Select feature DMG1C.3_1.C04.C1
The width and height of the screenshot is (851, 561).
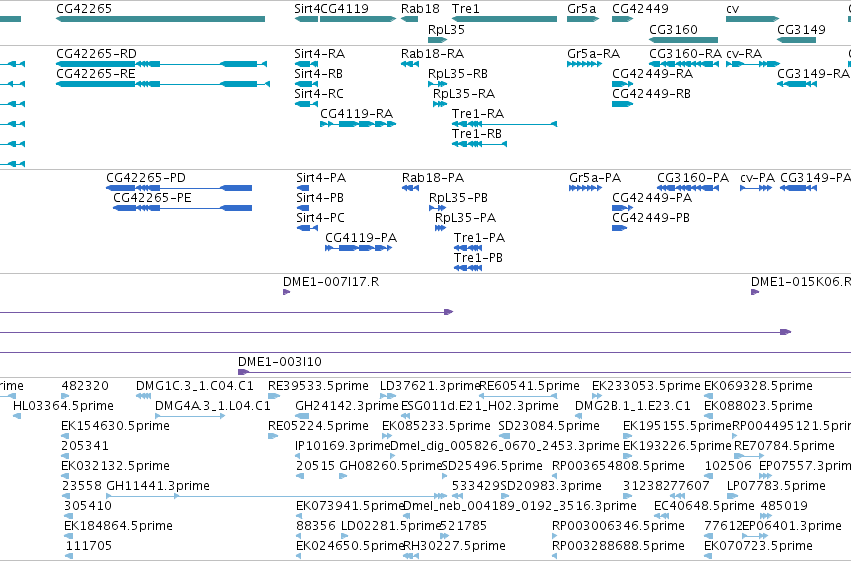(x=143, y=396)
